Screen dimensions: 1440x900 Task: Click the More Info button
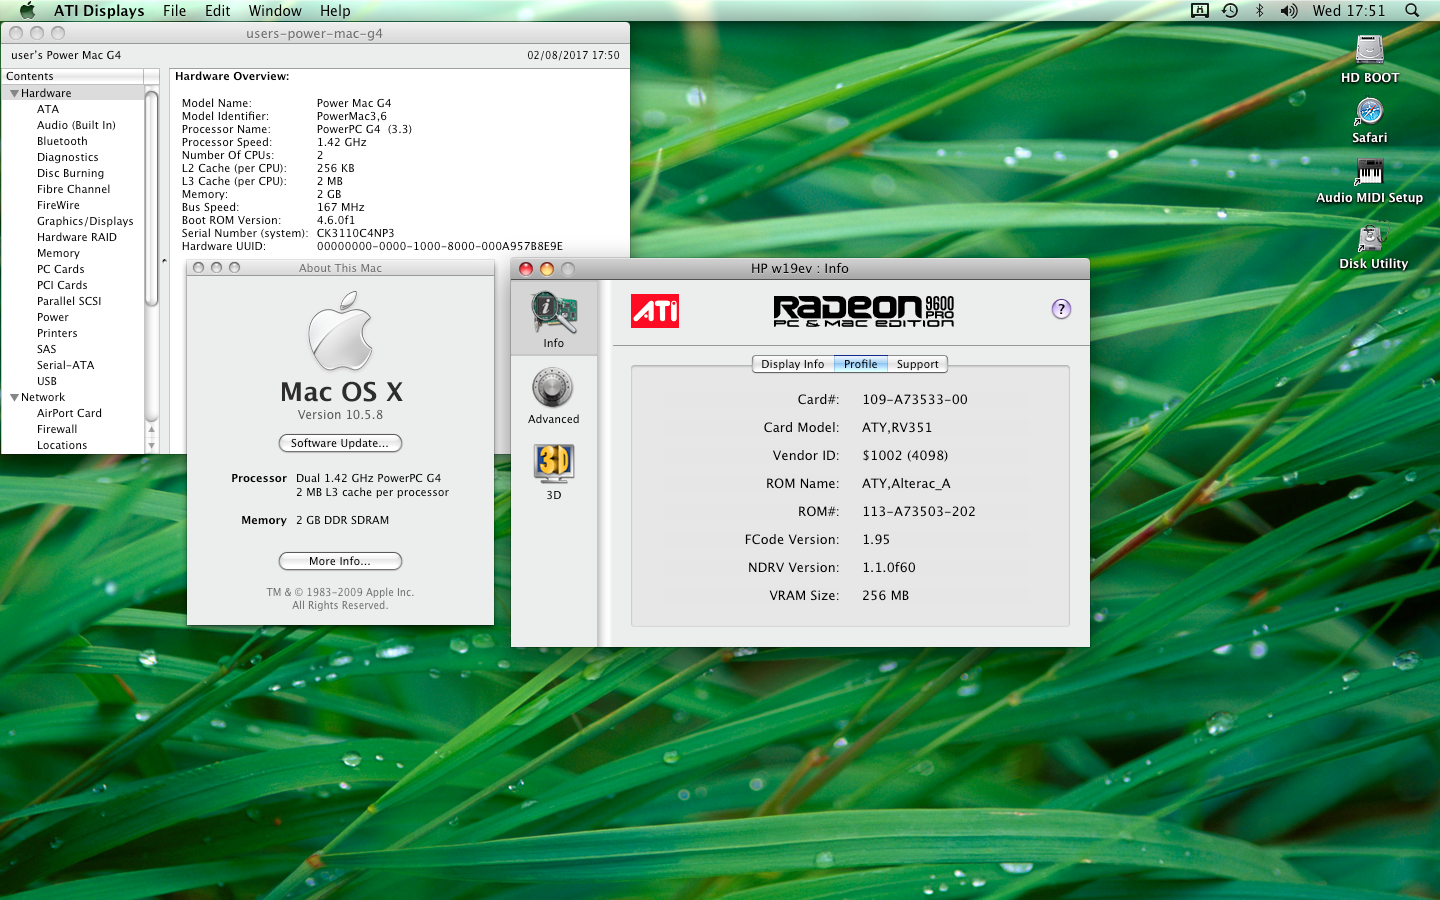(x=340, y=561)
